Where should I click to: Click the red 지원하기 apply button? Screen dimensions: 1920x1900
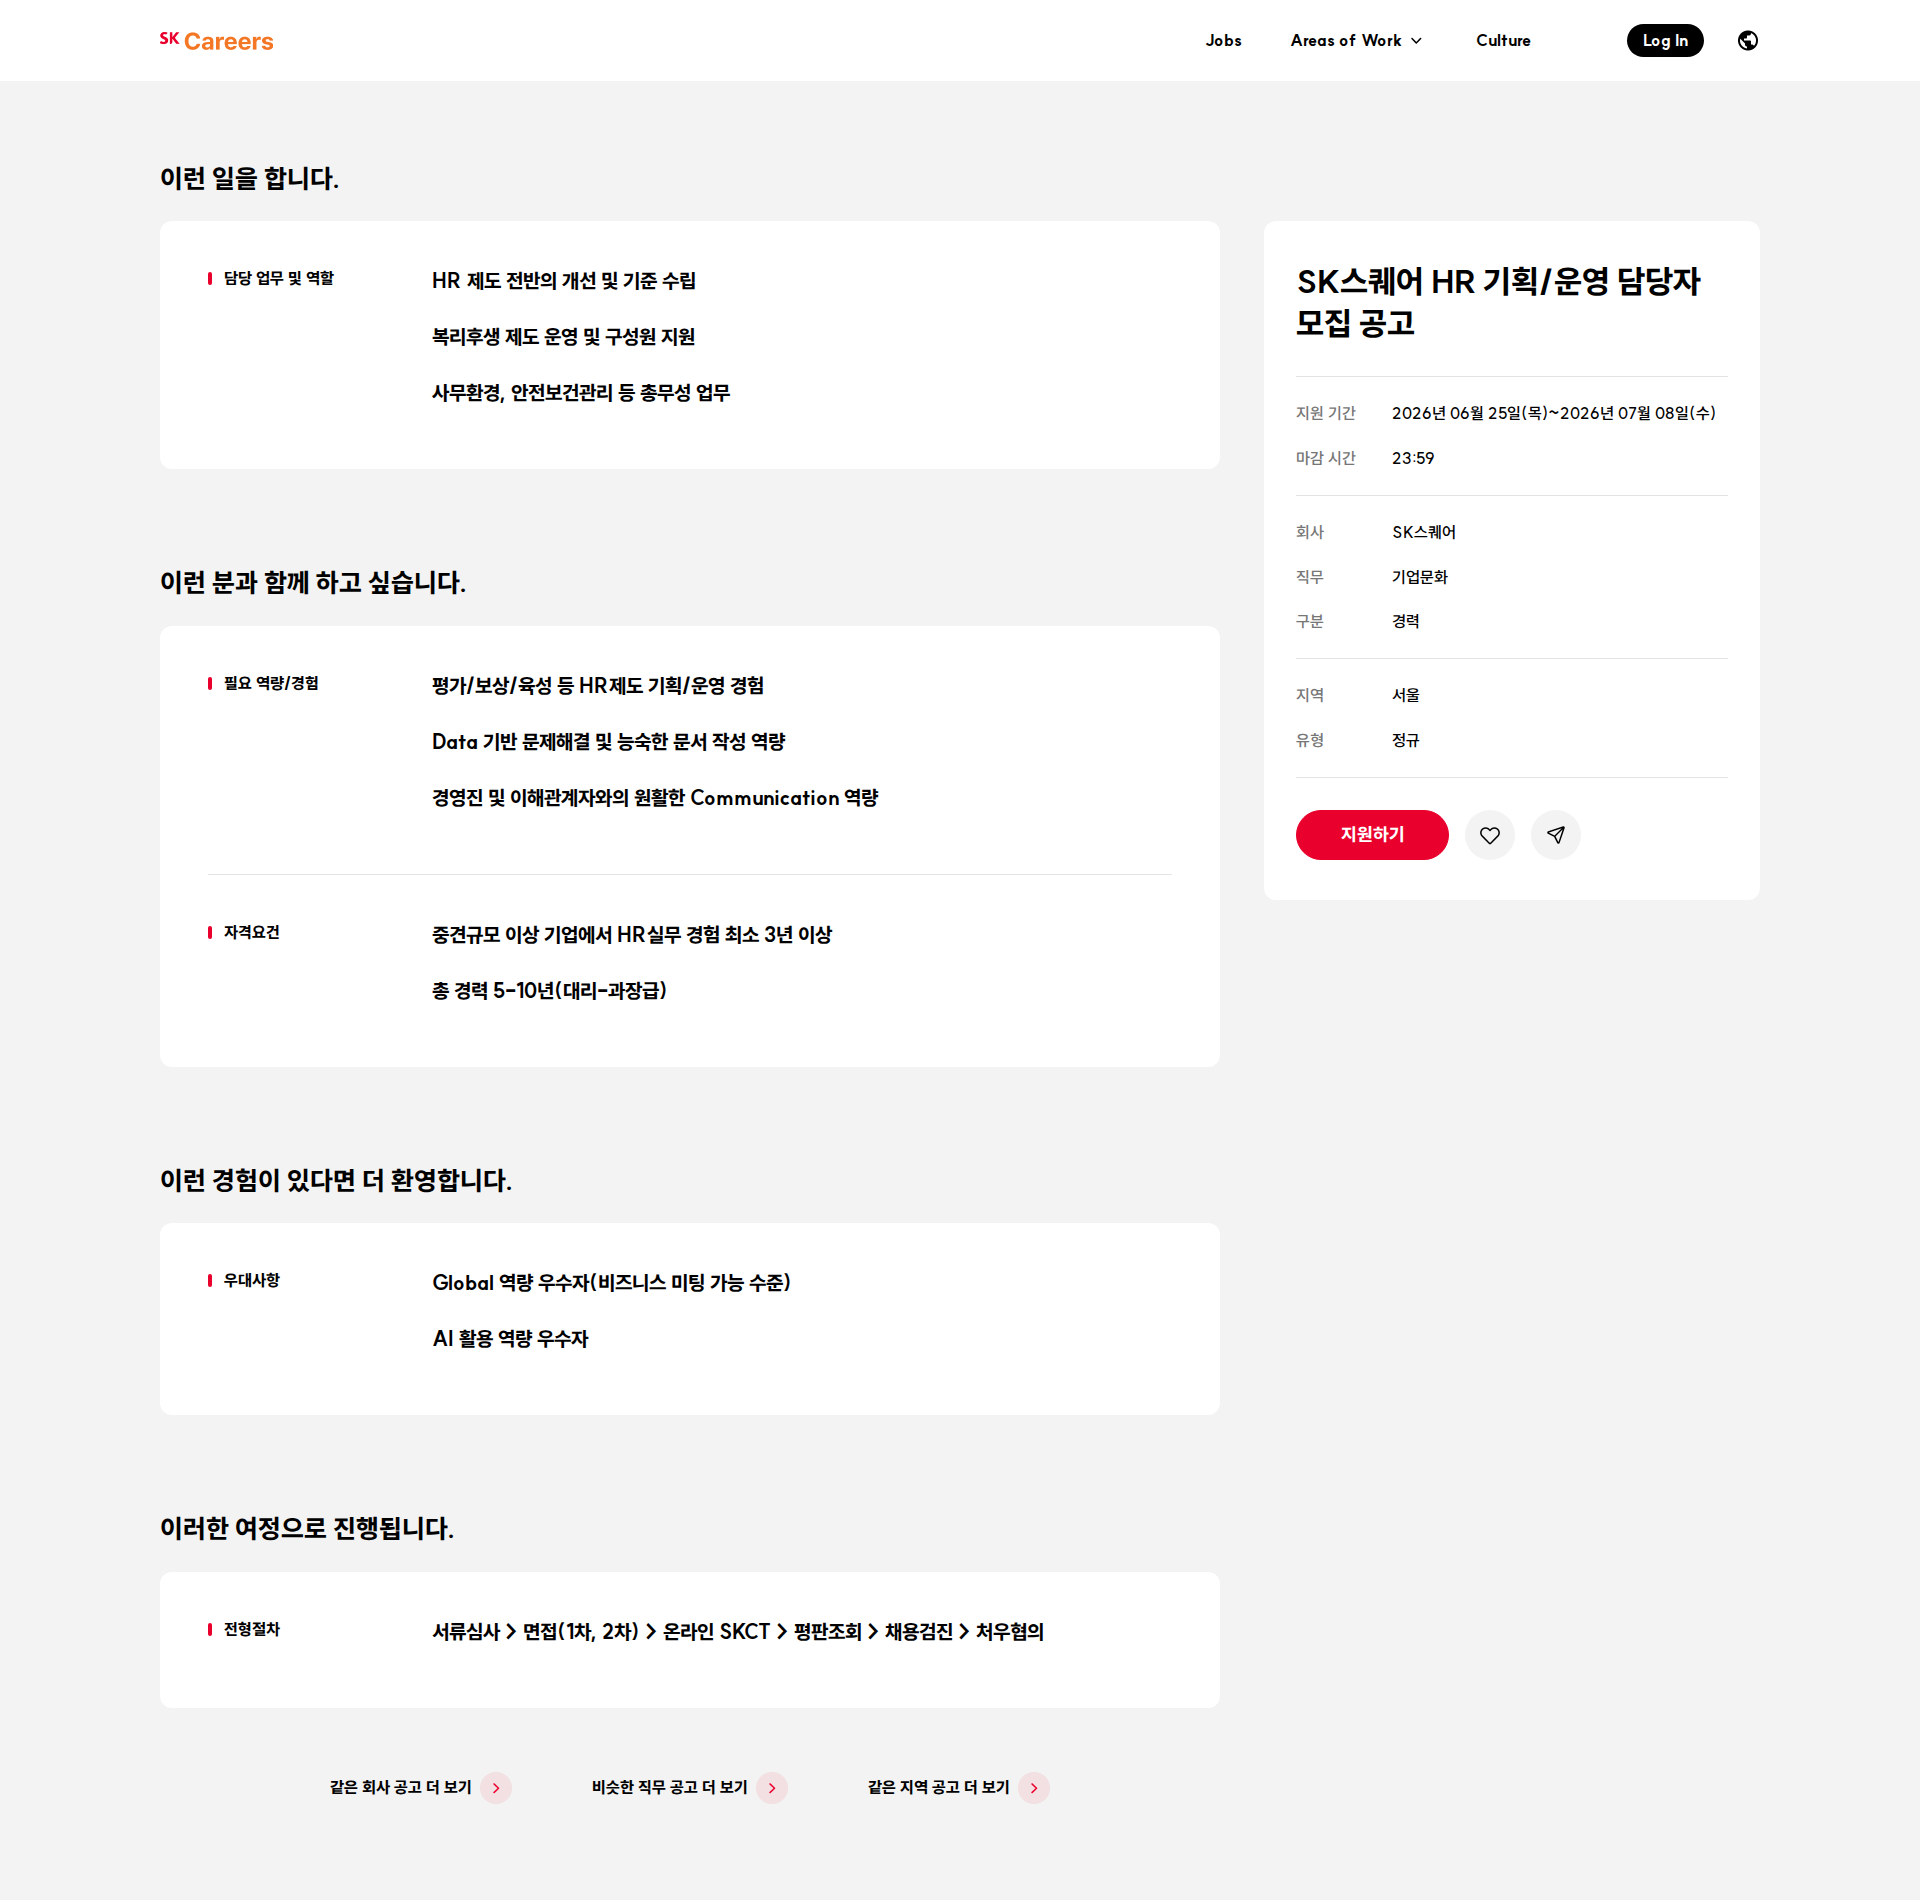click(1372, 835)
